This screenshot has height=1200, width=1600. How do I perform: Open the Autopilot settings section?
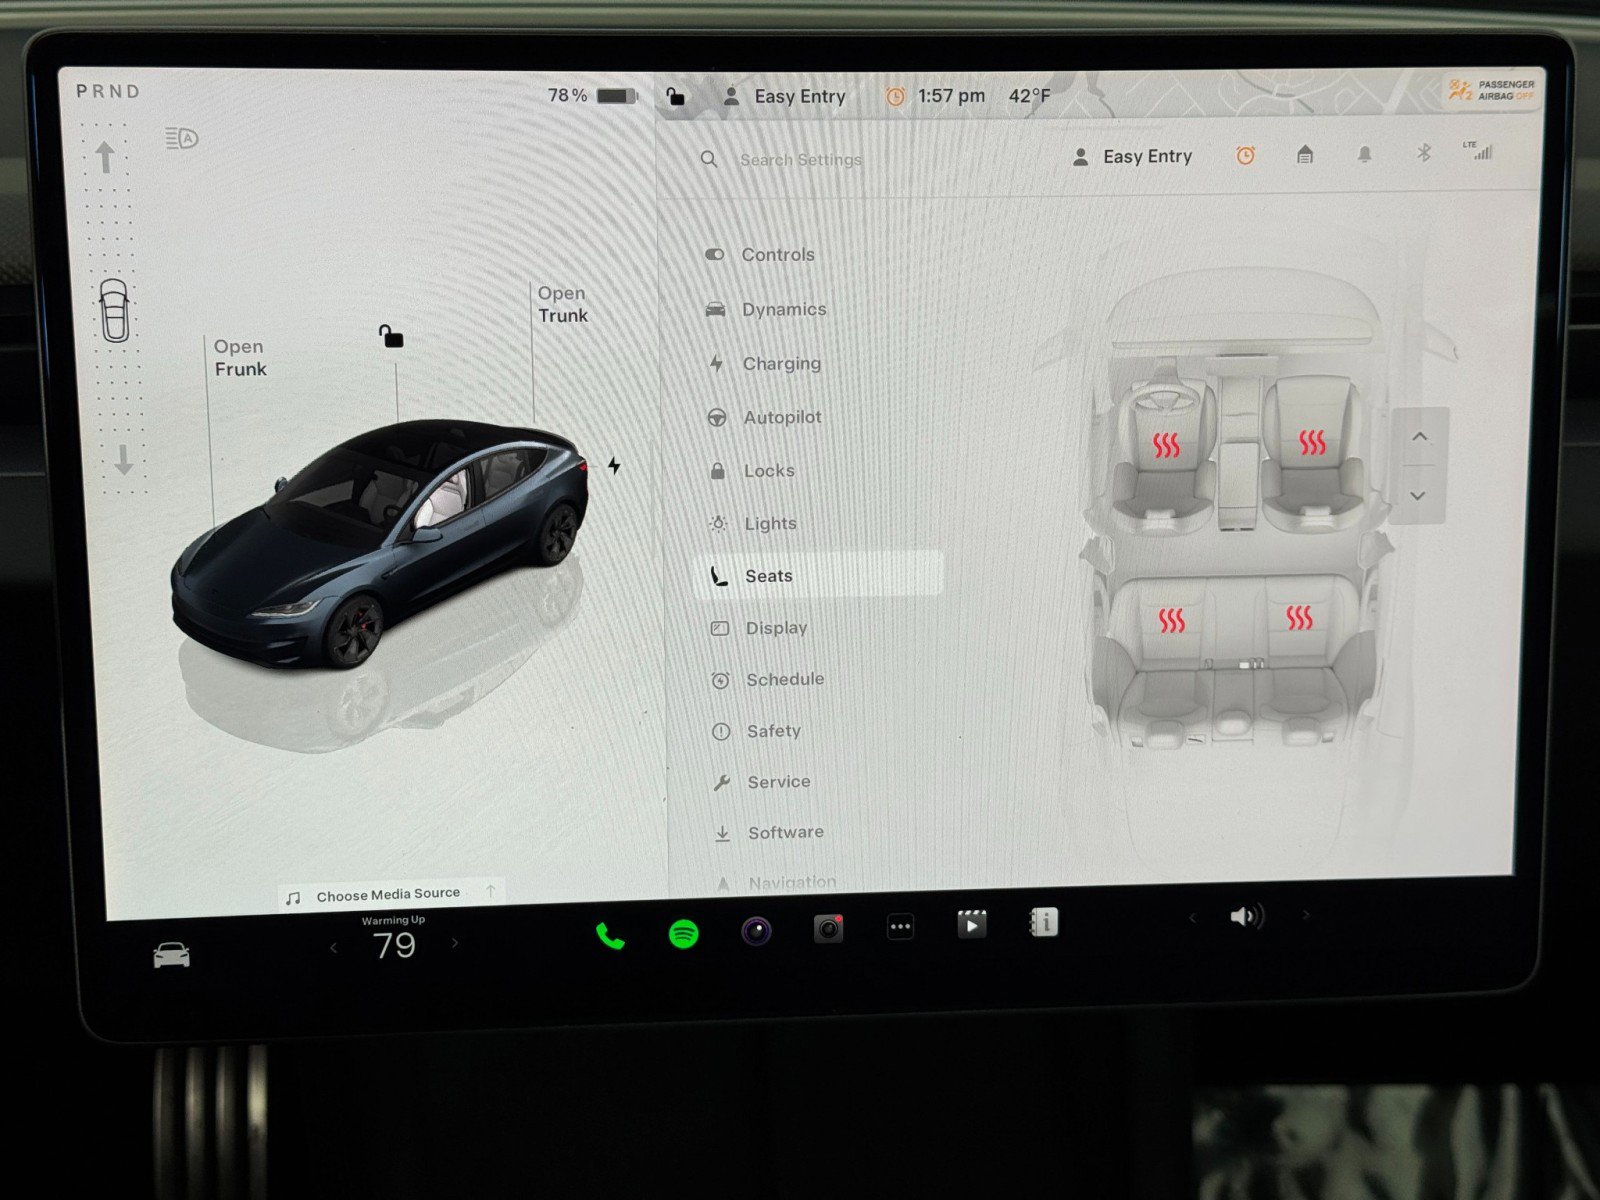[x=782, y=417]
